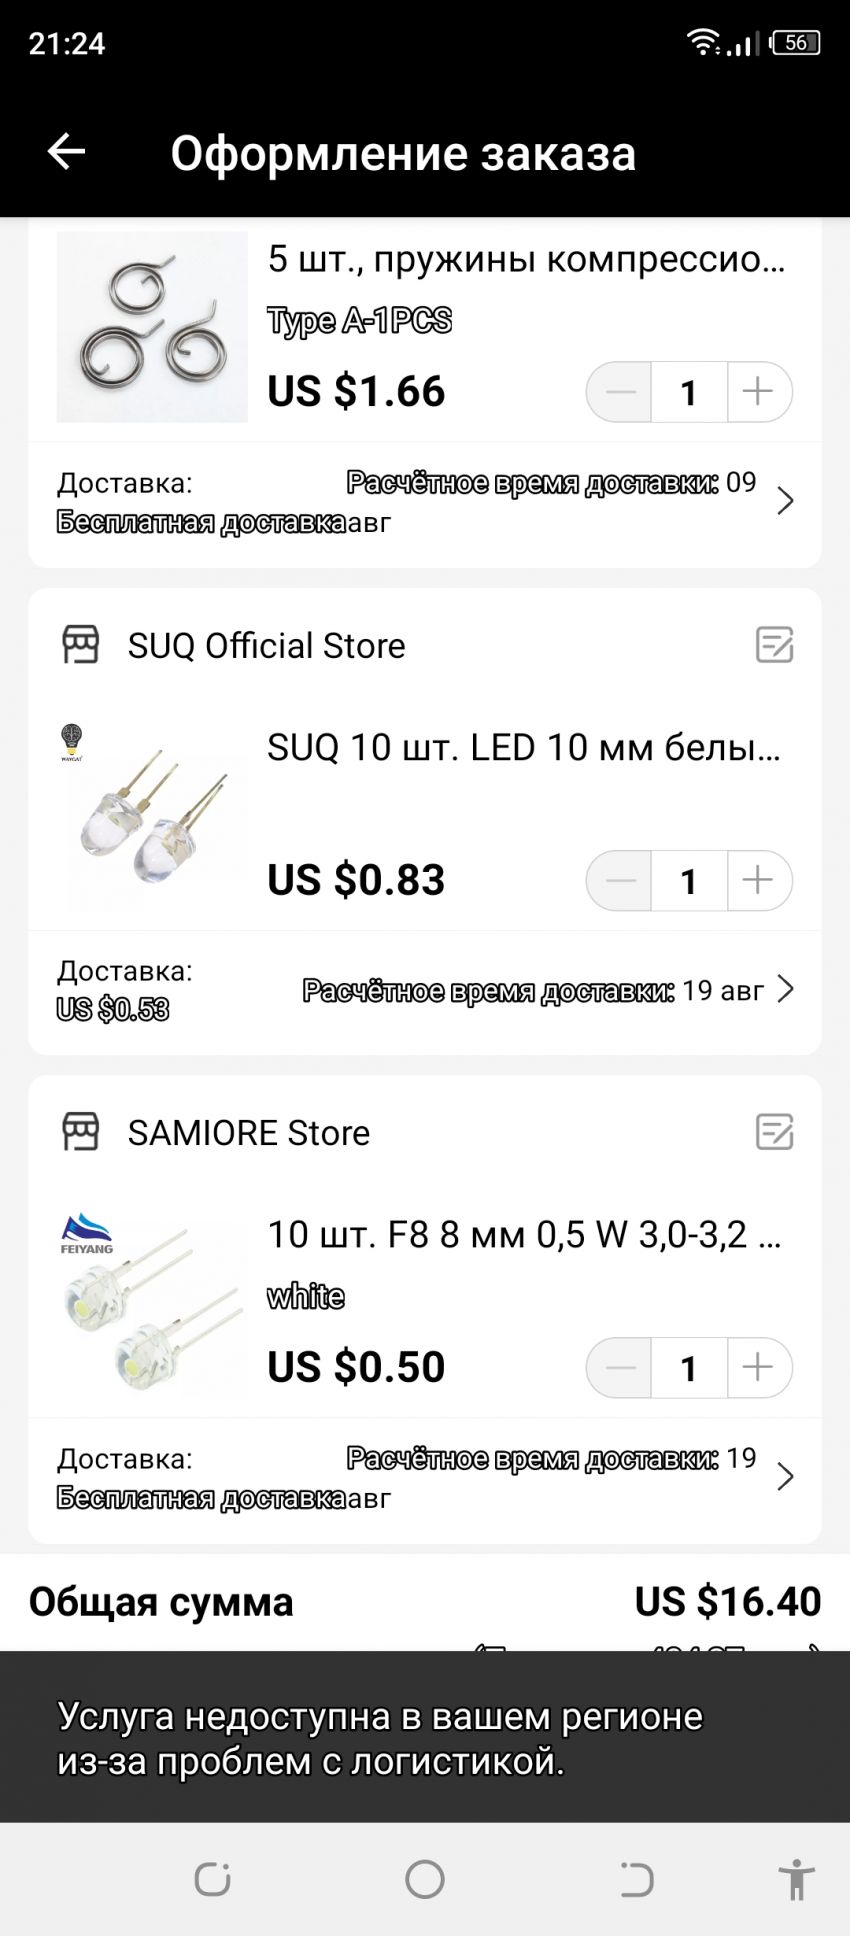The width and height of the screenshot is (850, 1936).
Task: Open the compression springs product thumbnail
Action: pyautogui.click(x=152, y=327)
